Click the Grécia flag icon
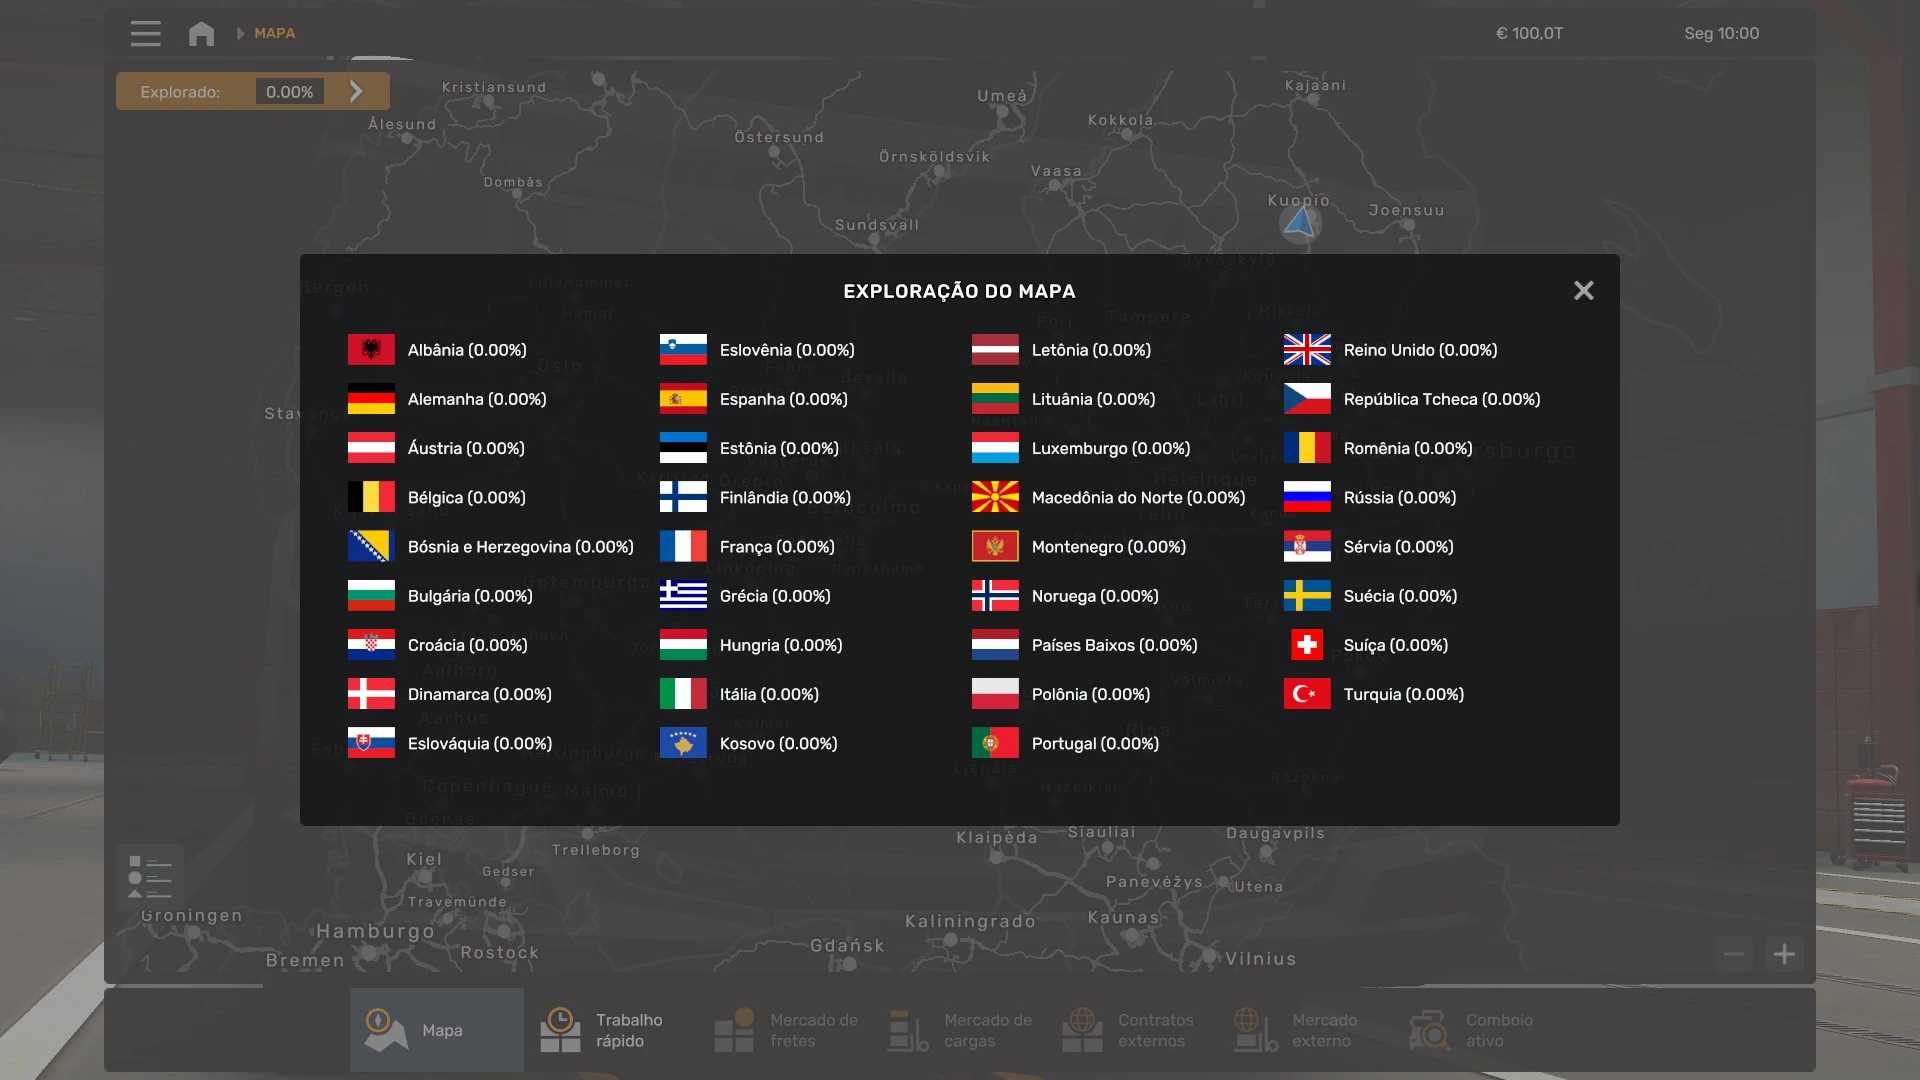The image size is (1920, 1080). [683, 596]
